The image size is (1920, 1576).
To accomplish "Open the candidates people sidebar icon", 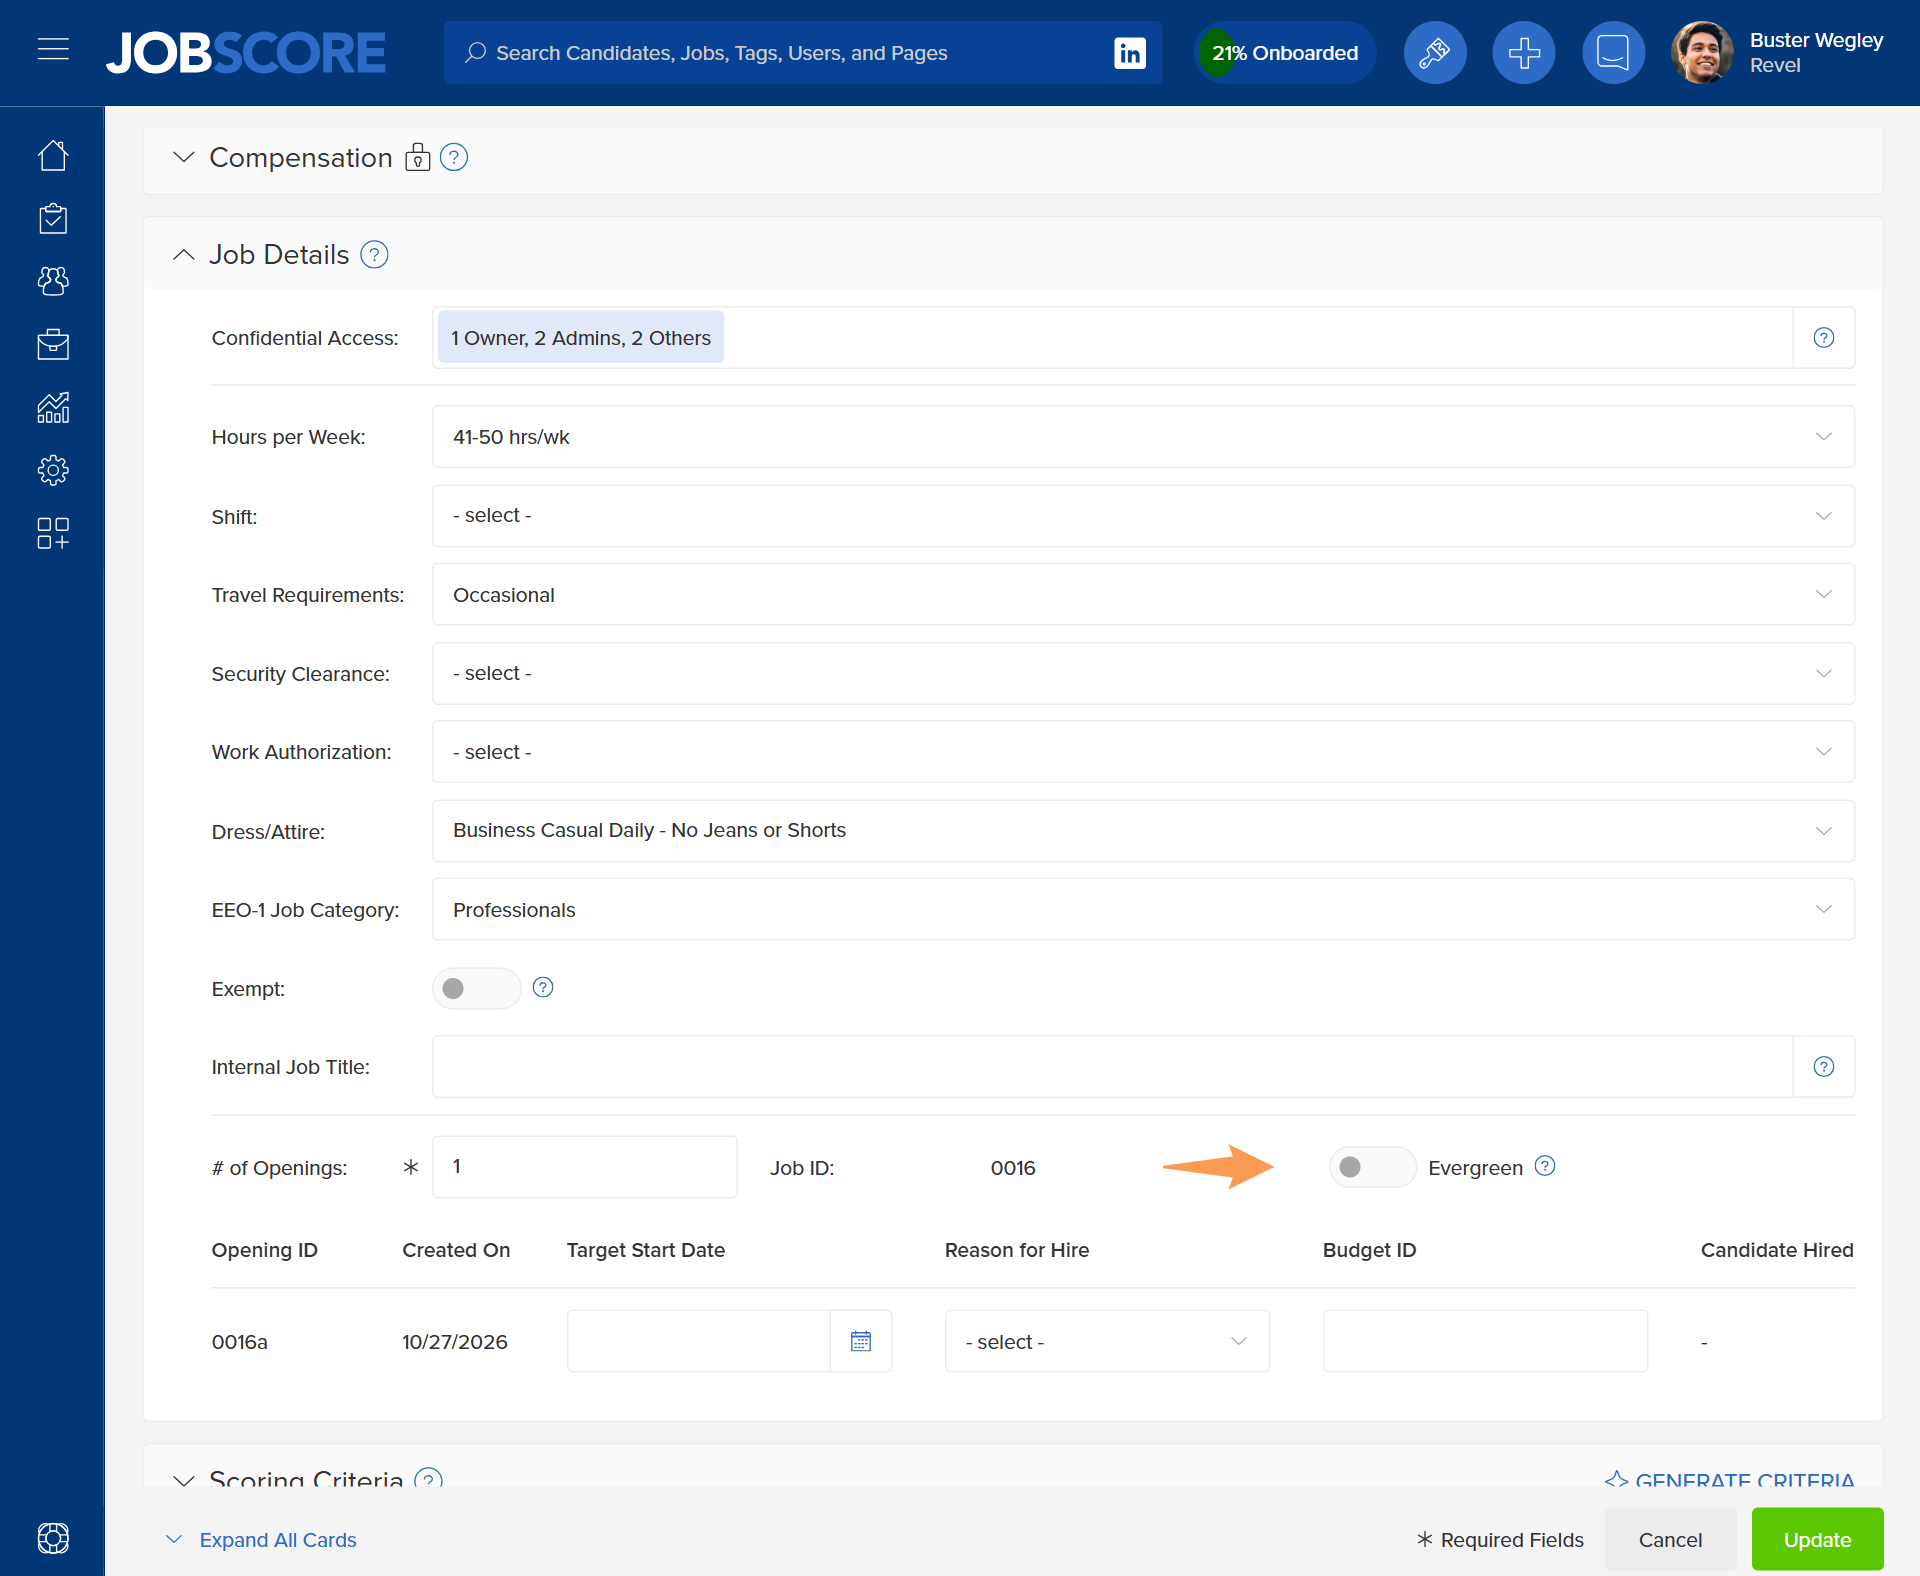I will (53, 281).
